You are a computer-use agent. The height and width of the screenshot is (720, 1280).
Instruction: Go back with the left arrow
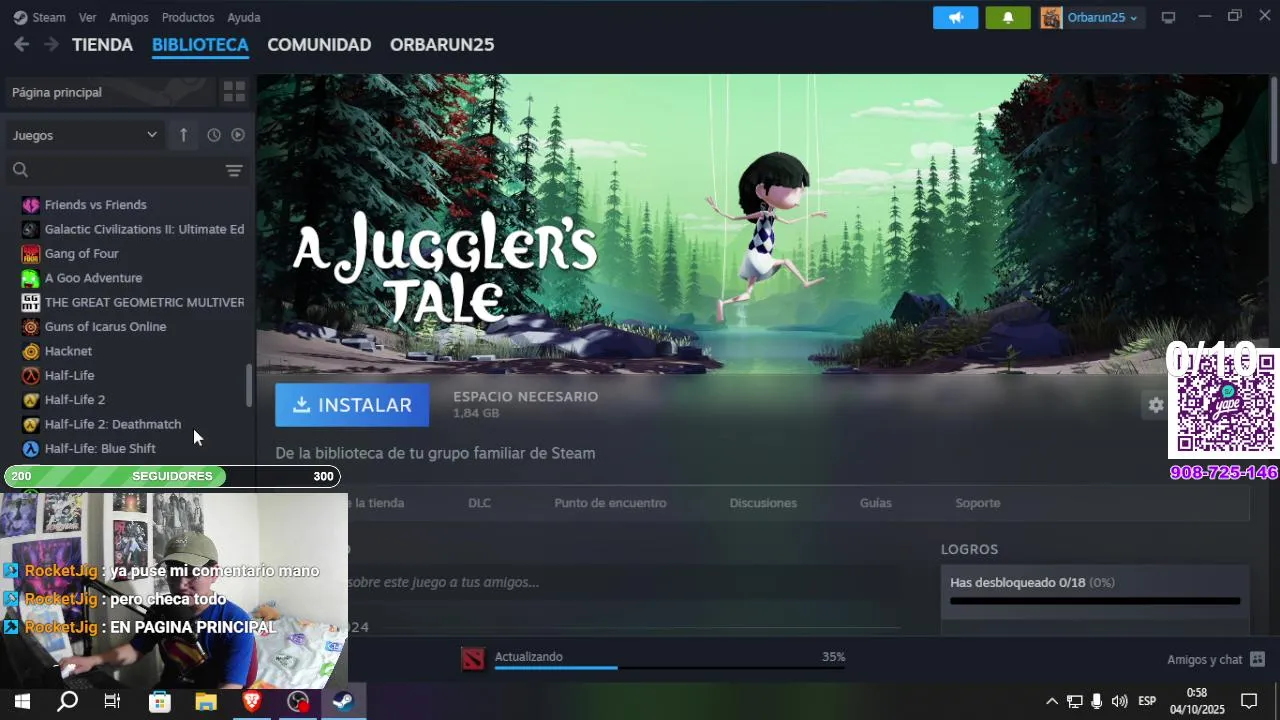21,44
